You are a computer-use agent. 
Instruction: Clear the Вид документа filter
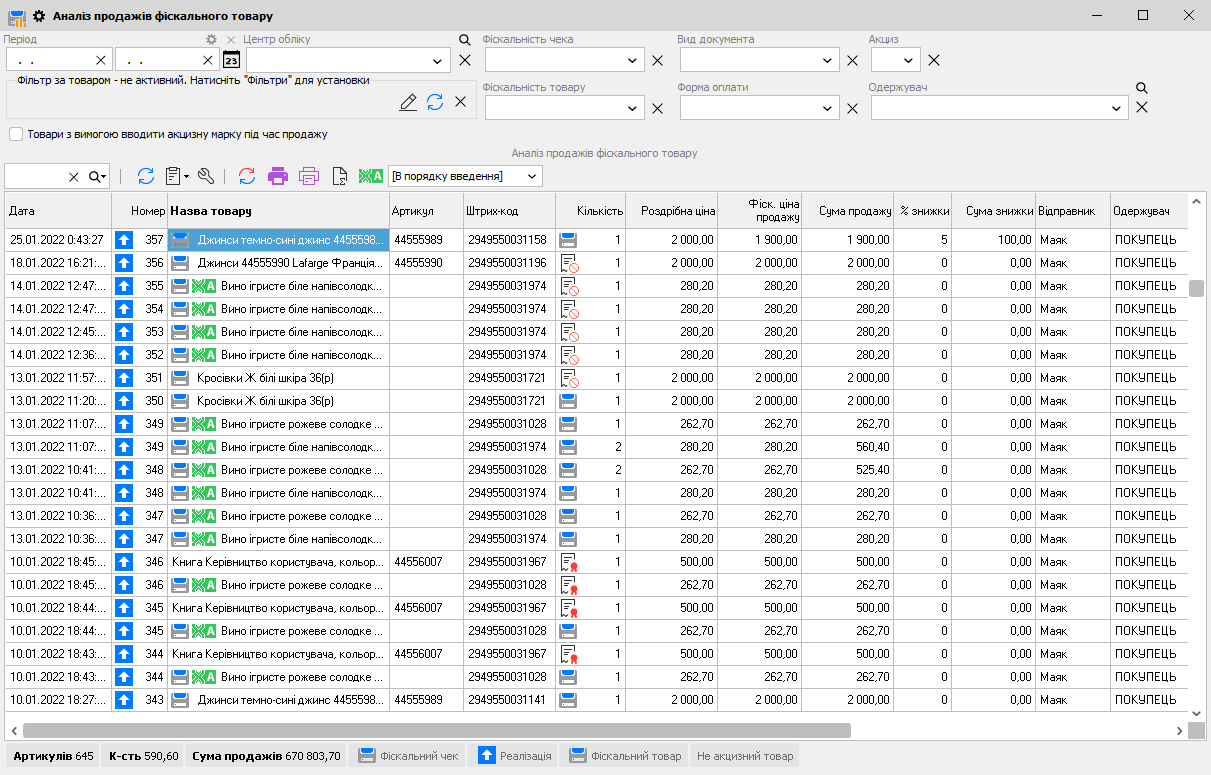[x=852, y=60]
